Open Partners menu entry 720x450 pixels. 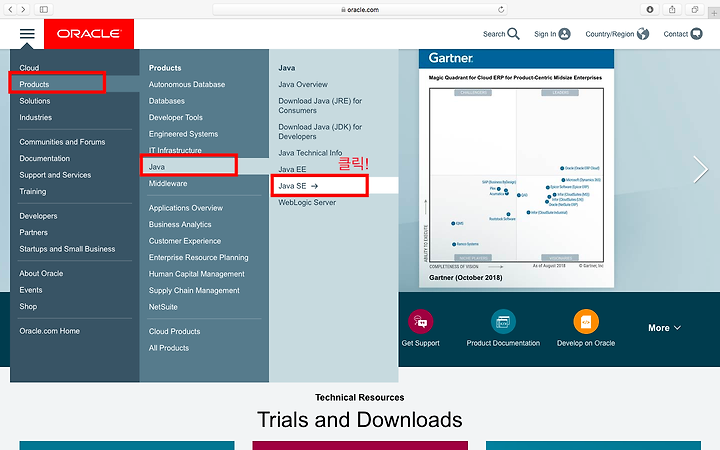click(x=34, y=232)
